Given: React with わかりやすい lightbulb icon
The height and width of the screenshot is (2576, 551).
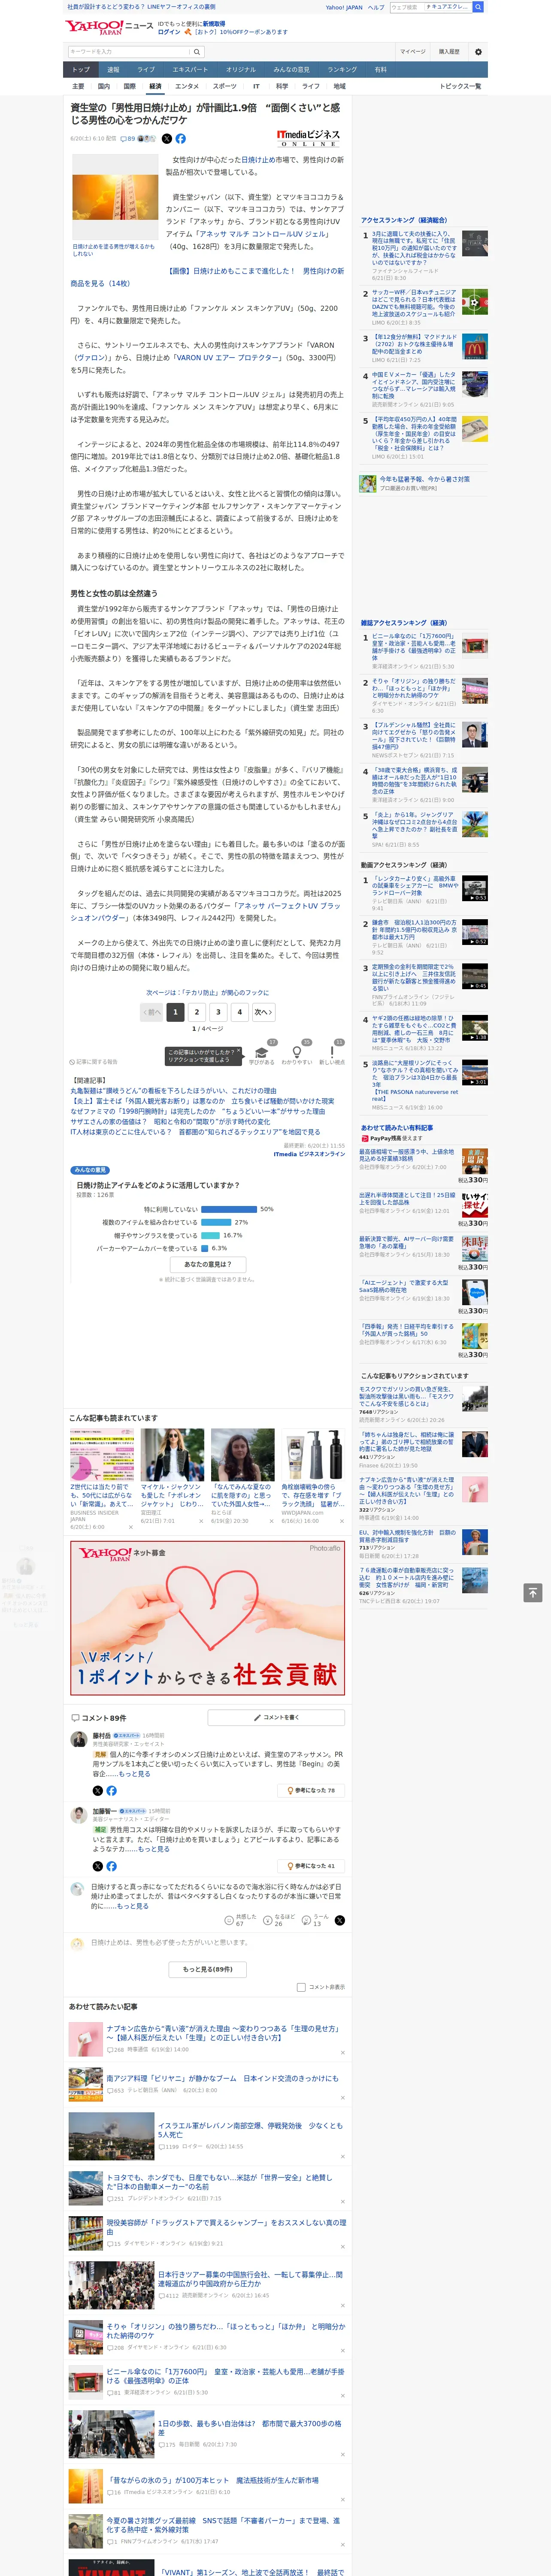Looking at the screenshot, I should [297, 1053].
